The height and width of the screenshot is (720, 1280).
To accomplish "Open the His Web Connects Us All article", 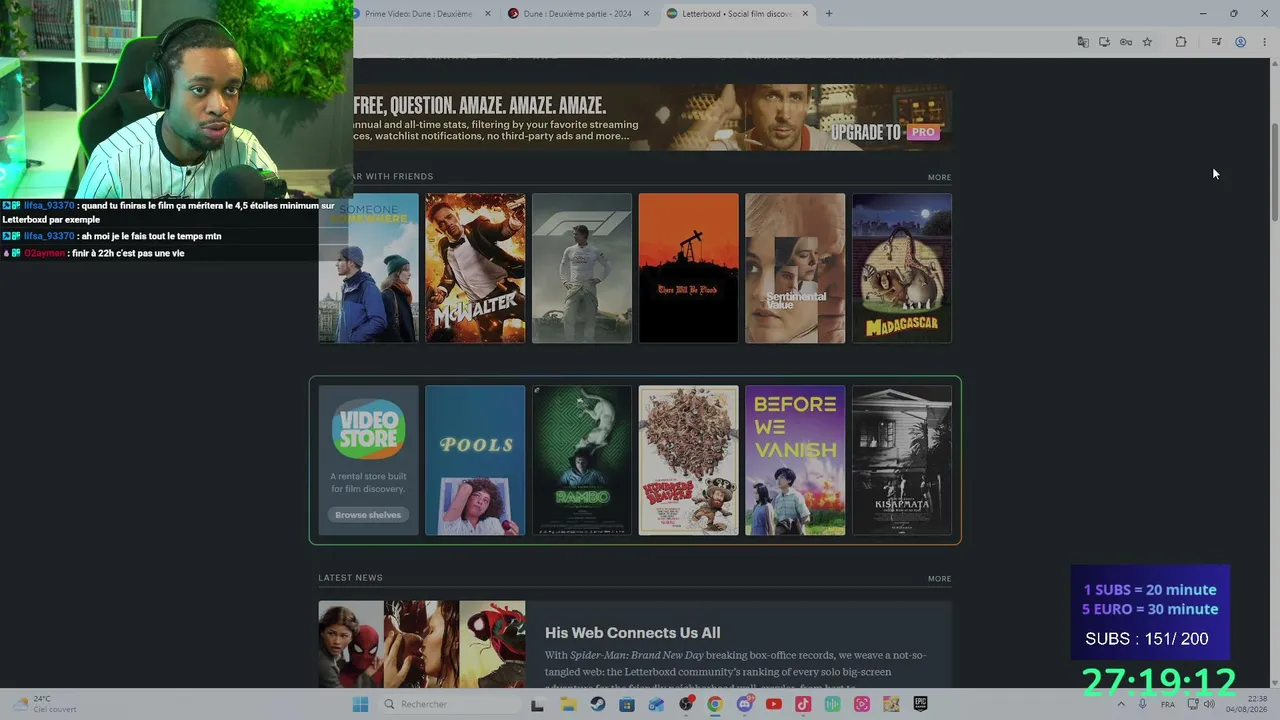I will [x=633, y=632].
